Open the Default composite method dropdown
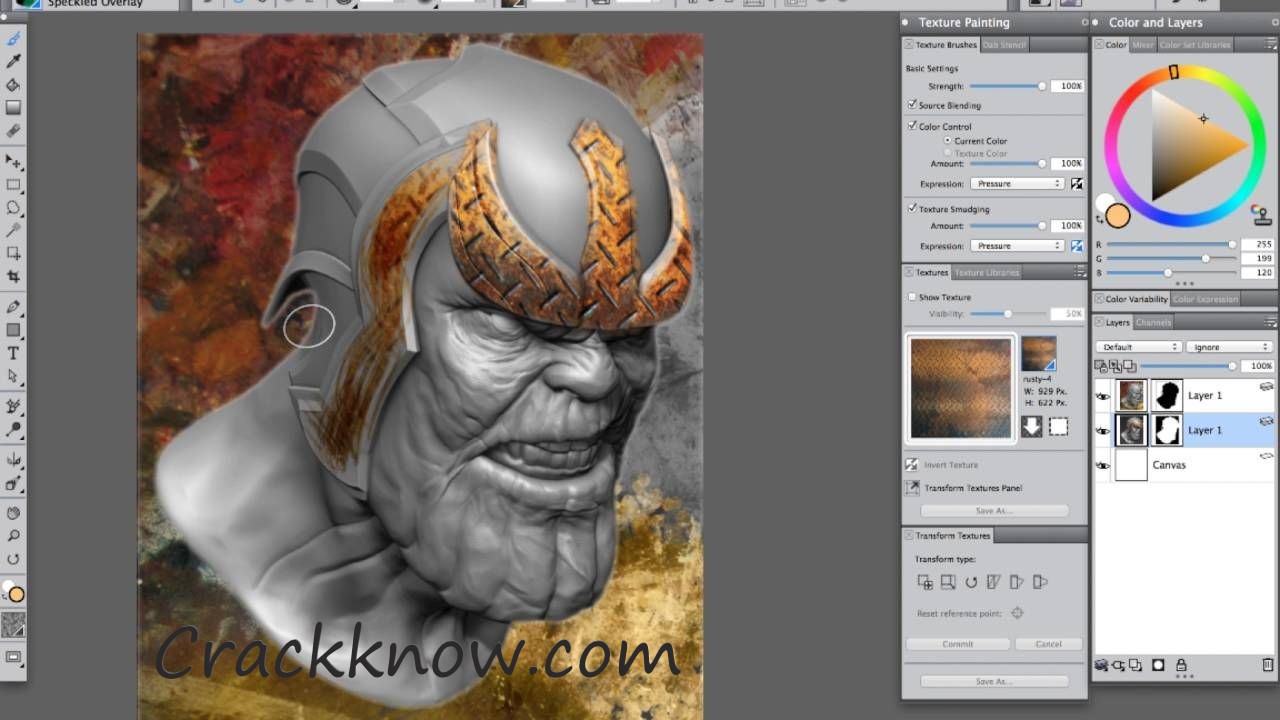 tap(1138, 347)
